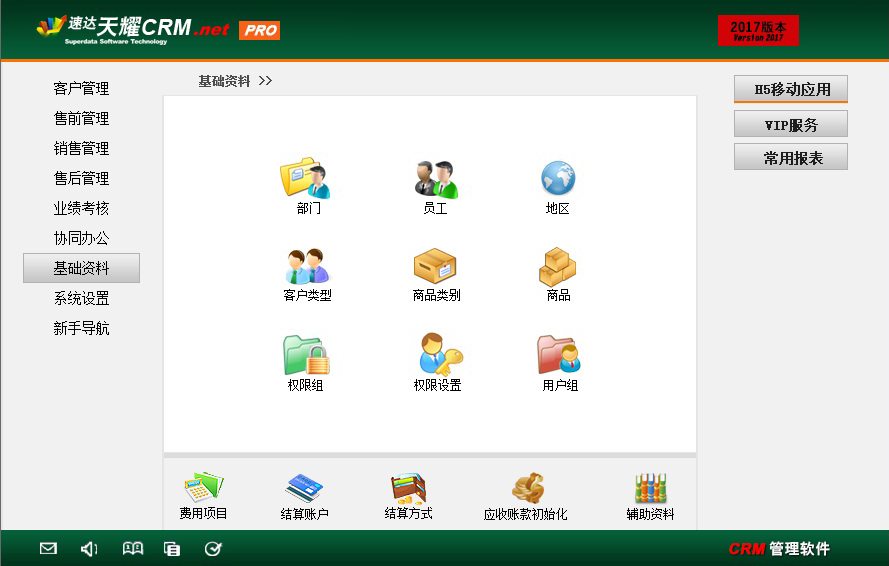Switch to 客户管理 in the sidebar
Screen dimensions: 889x566
click(x=81, y=88)
